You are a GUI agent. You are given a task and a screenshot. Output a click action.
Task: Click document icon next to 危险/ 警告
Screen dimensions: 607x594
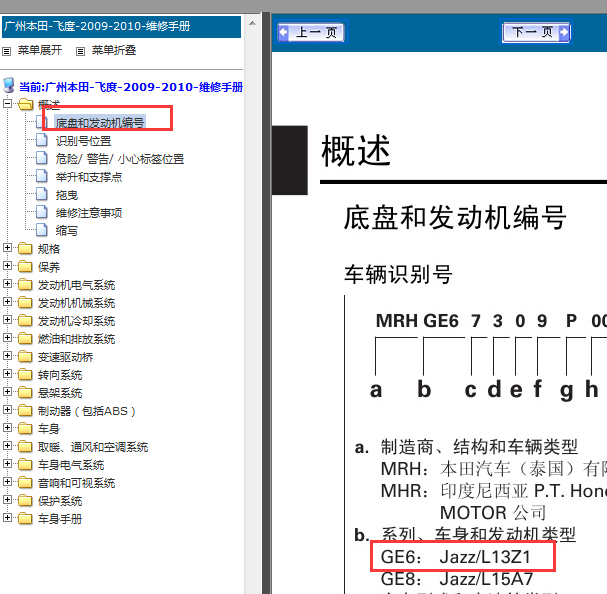42,158
